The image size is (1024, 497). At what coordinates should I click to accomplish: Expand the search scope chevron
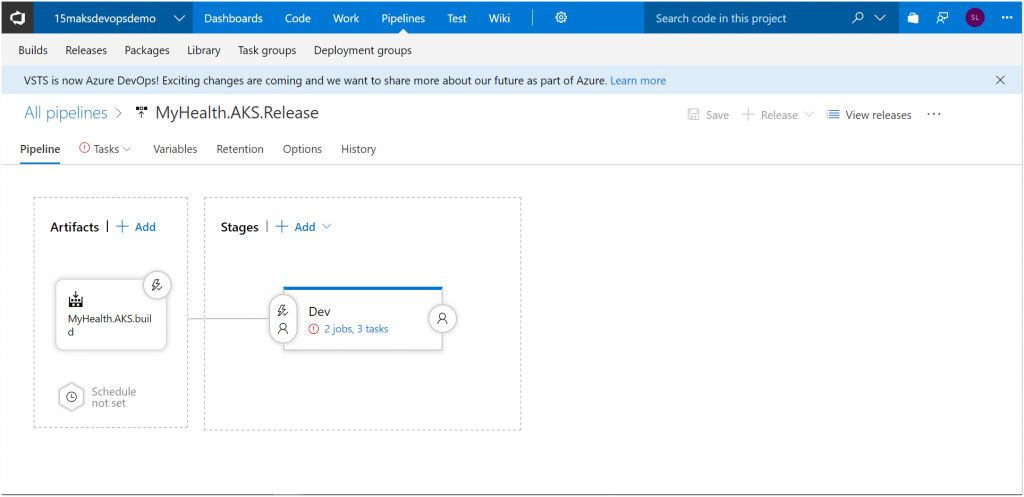880,18
